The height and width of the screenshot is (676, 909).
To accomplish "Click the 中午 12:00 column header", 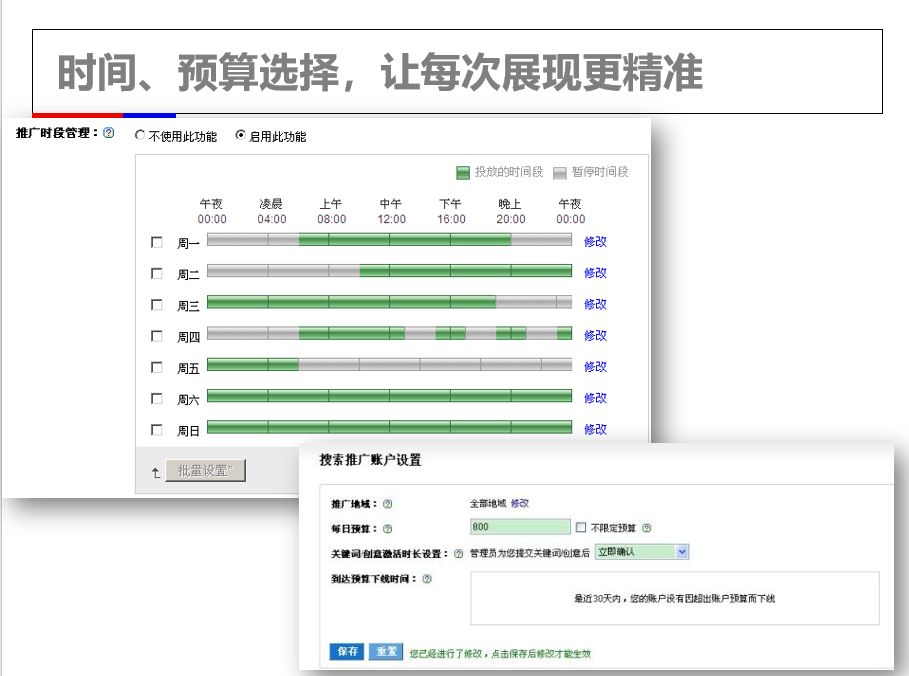I will coord(391,212).
